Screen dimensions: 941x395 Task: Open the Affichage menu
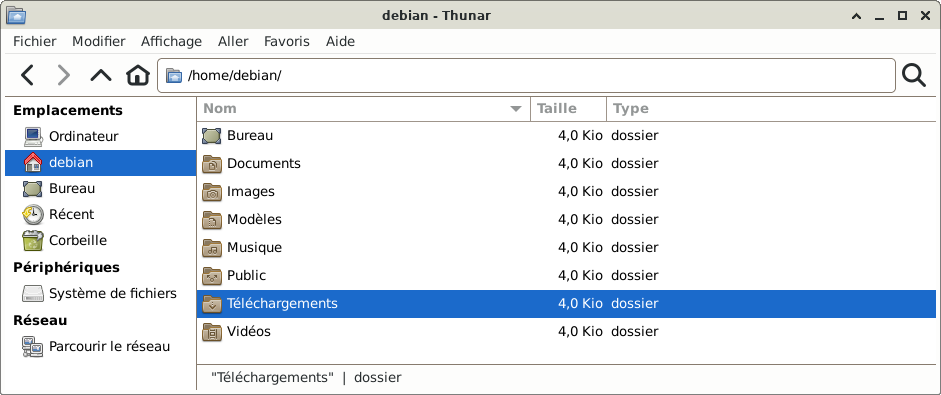point(171,41)
